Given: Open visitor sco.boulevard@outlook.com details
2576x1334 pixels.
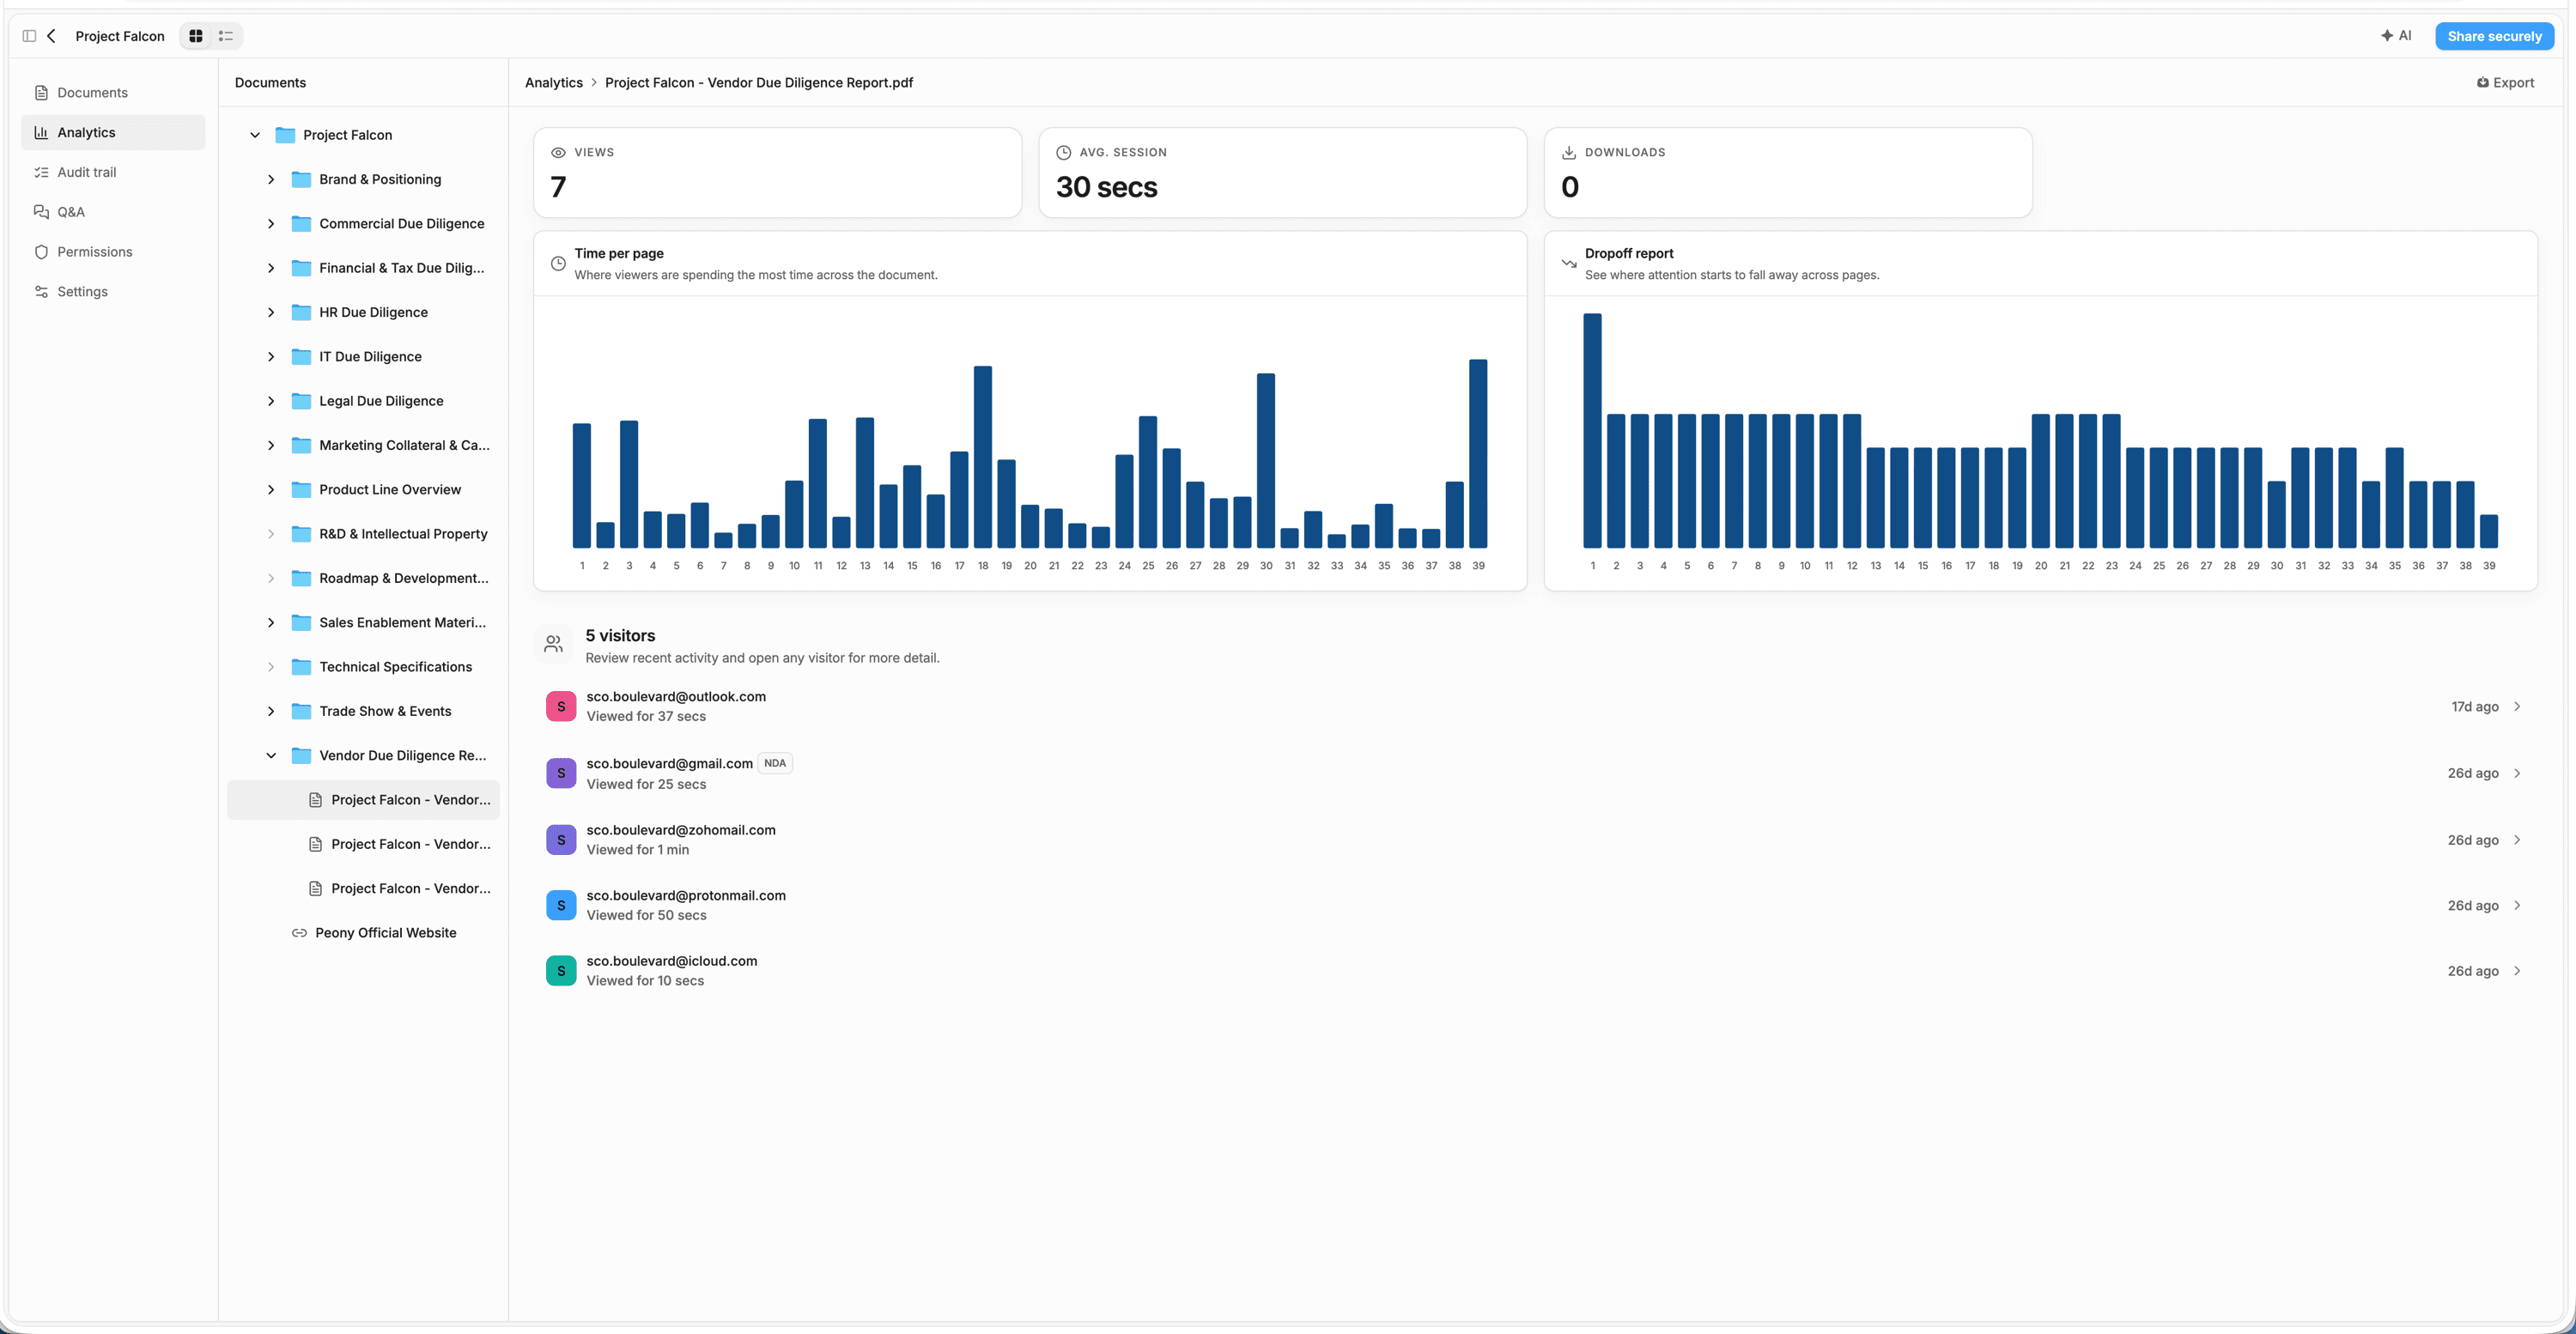Looking at the screenshot, I should coord(1535,707).
